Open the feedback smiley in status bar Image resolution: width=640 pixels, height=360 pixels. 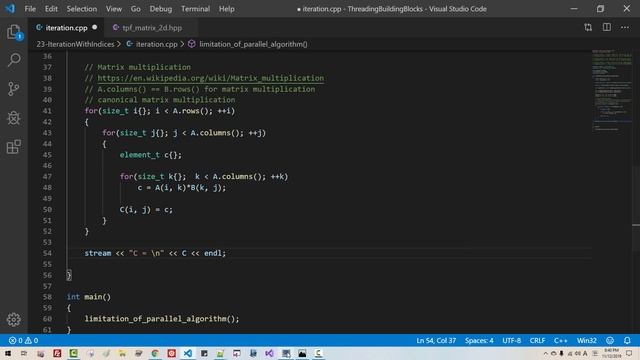pos(610,340)
